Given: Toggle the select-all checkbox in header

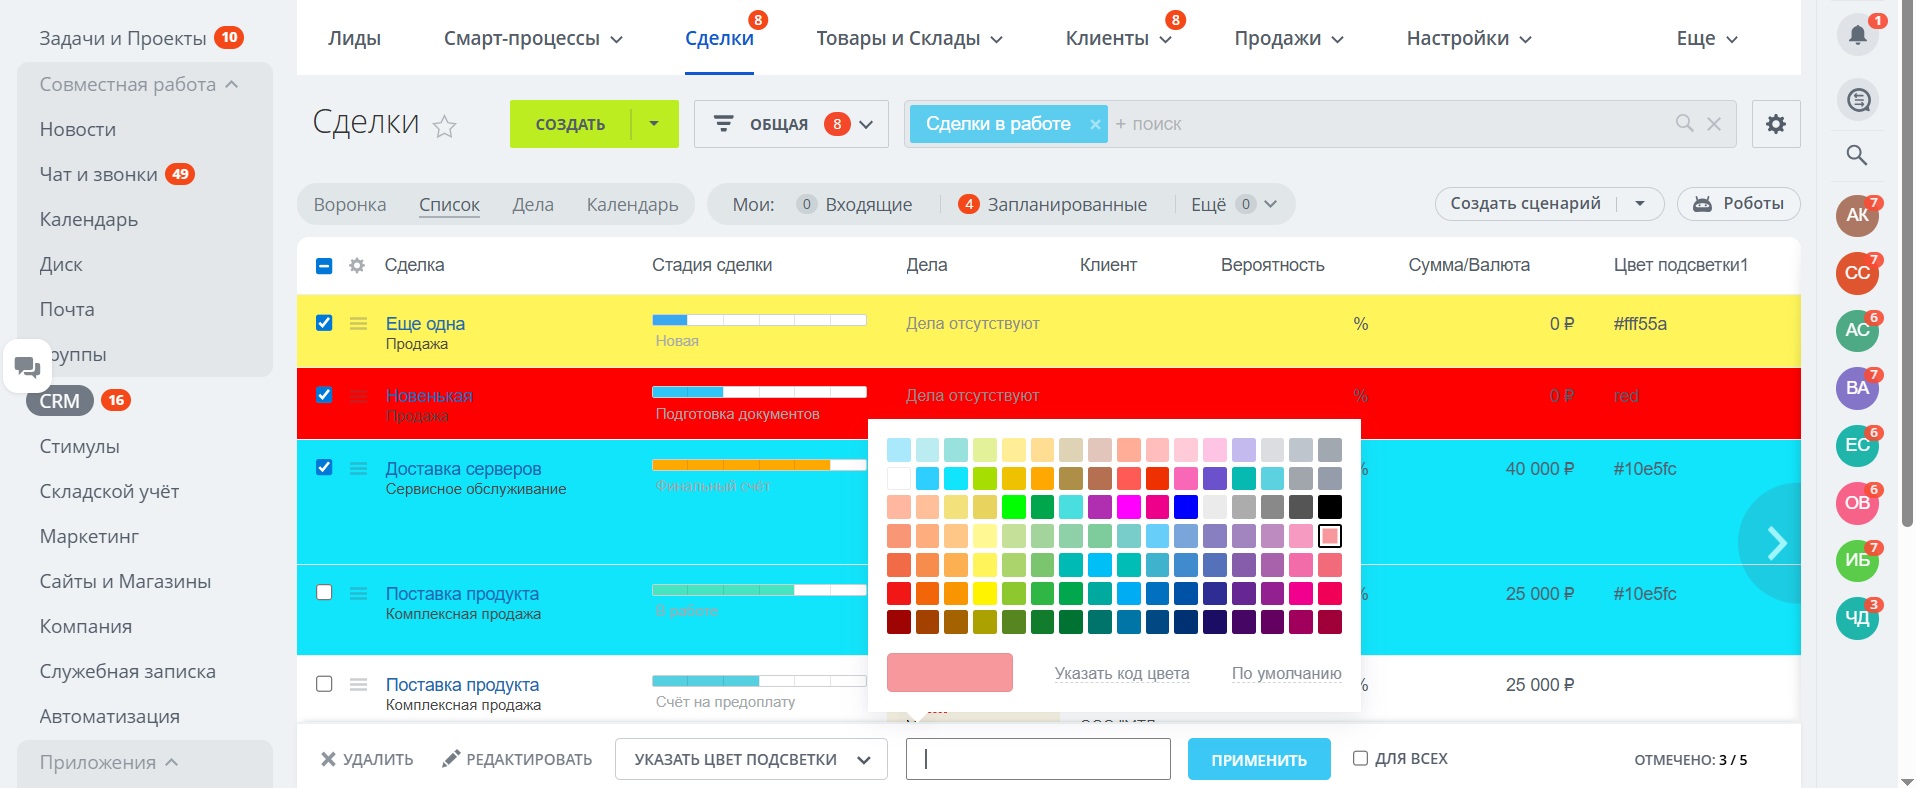Looking at the screenshot, I should coord(324,266).
